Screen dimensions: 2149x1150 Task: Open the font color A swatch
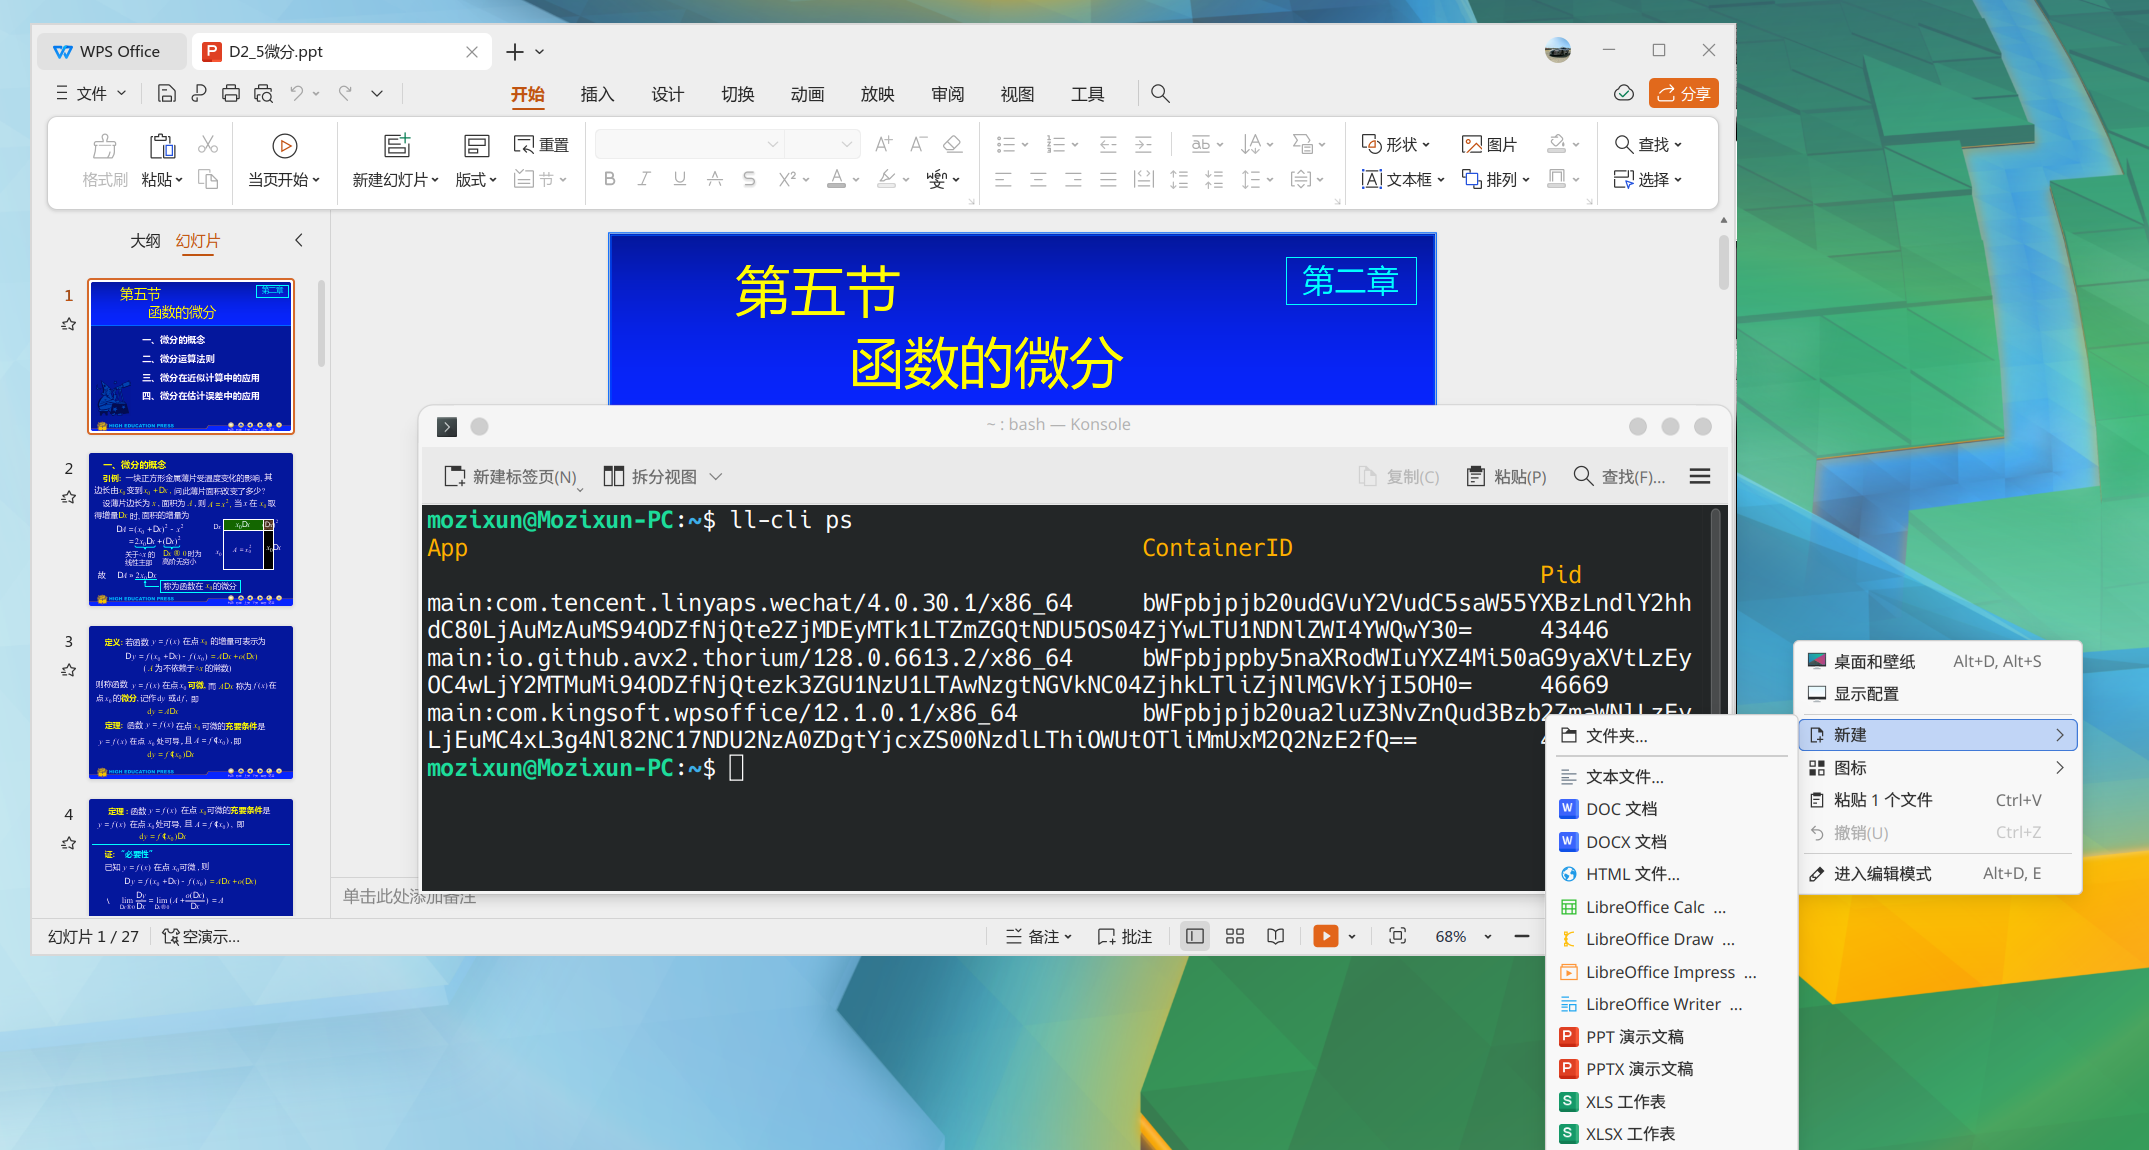(837, 179)
